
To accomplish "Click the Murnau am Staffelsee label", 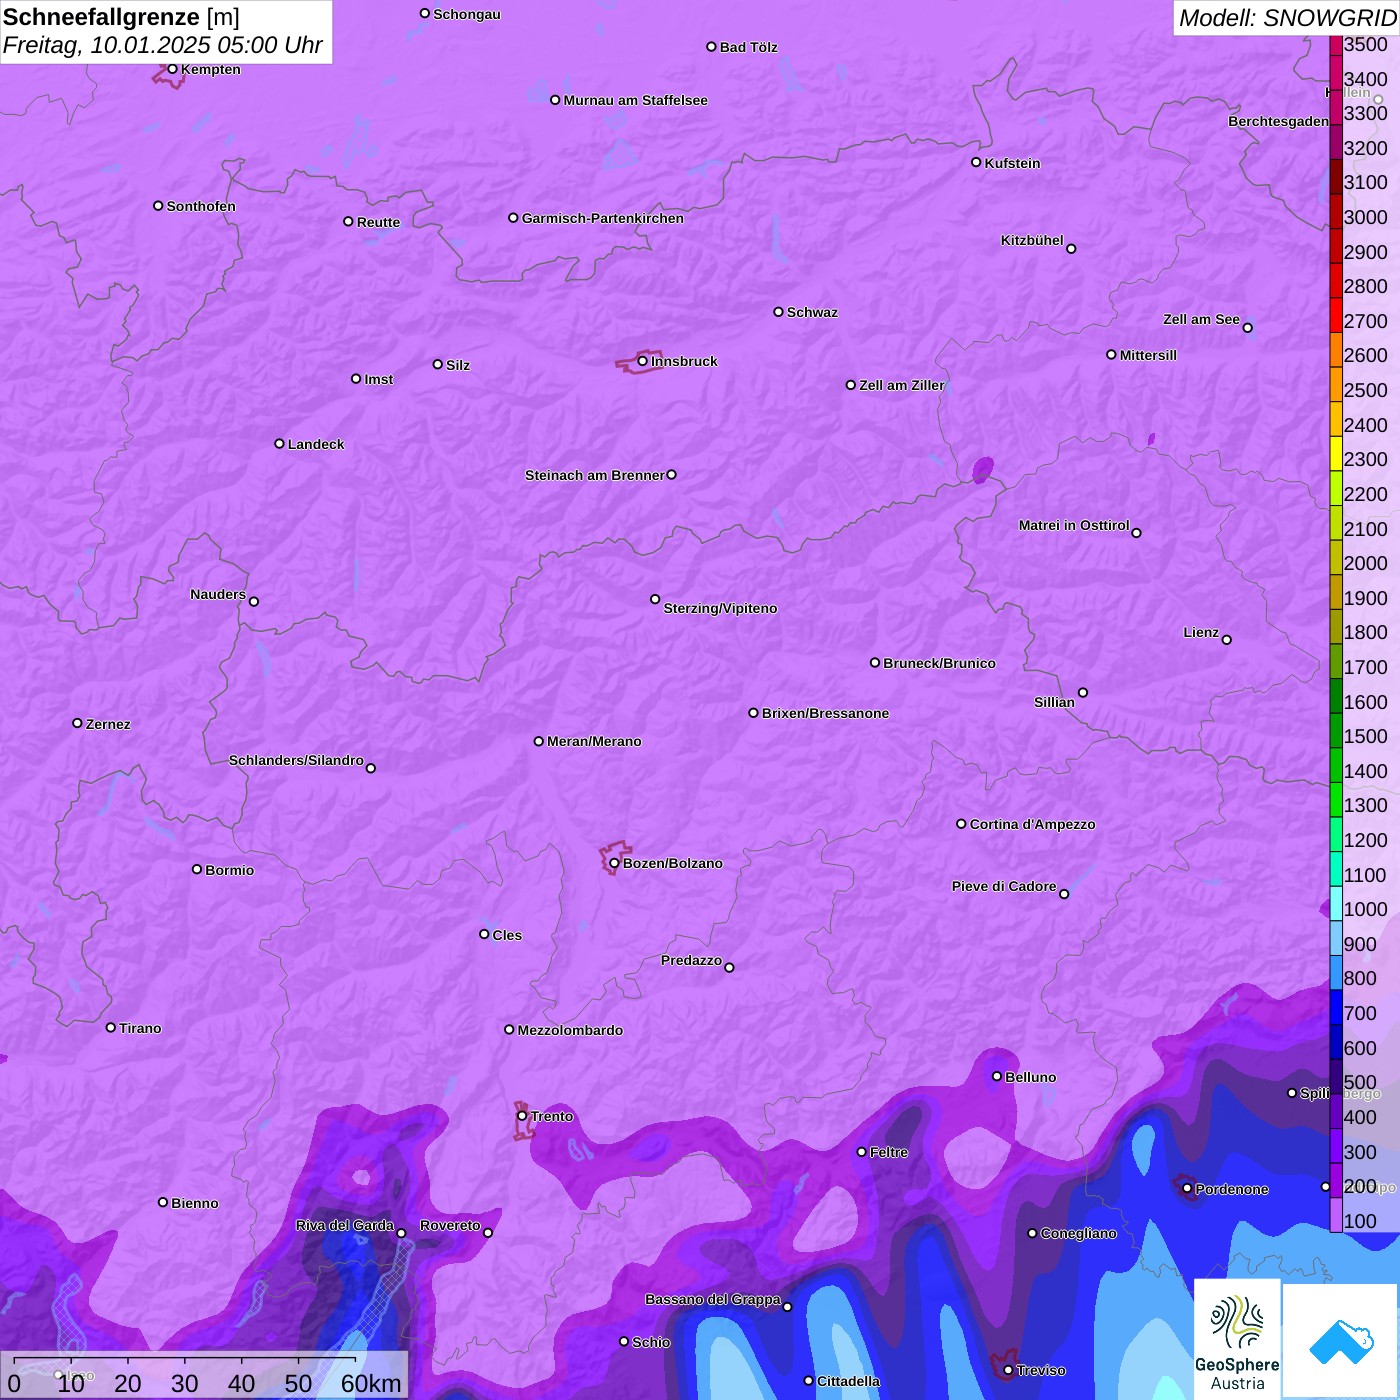I will pos(635,100).
